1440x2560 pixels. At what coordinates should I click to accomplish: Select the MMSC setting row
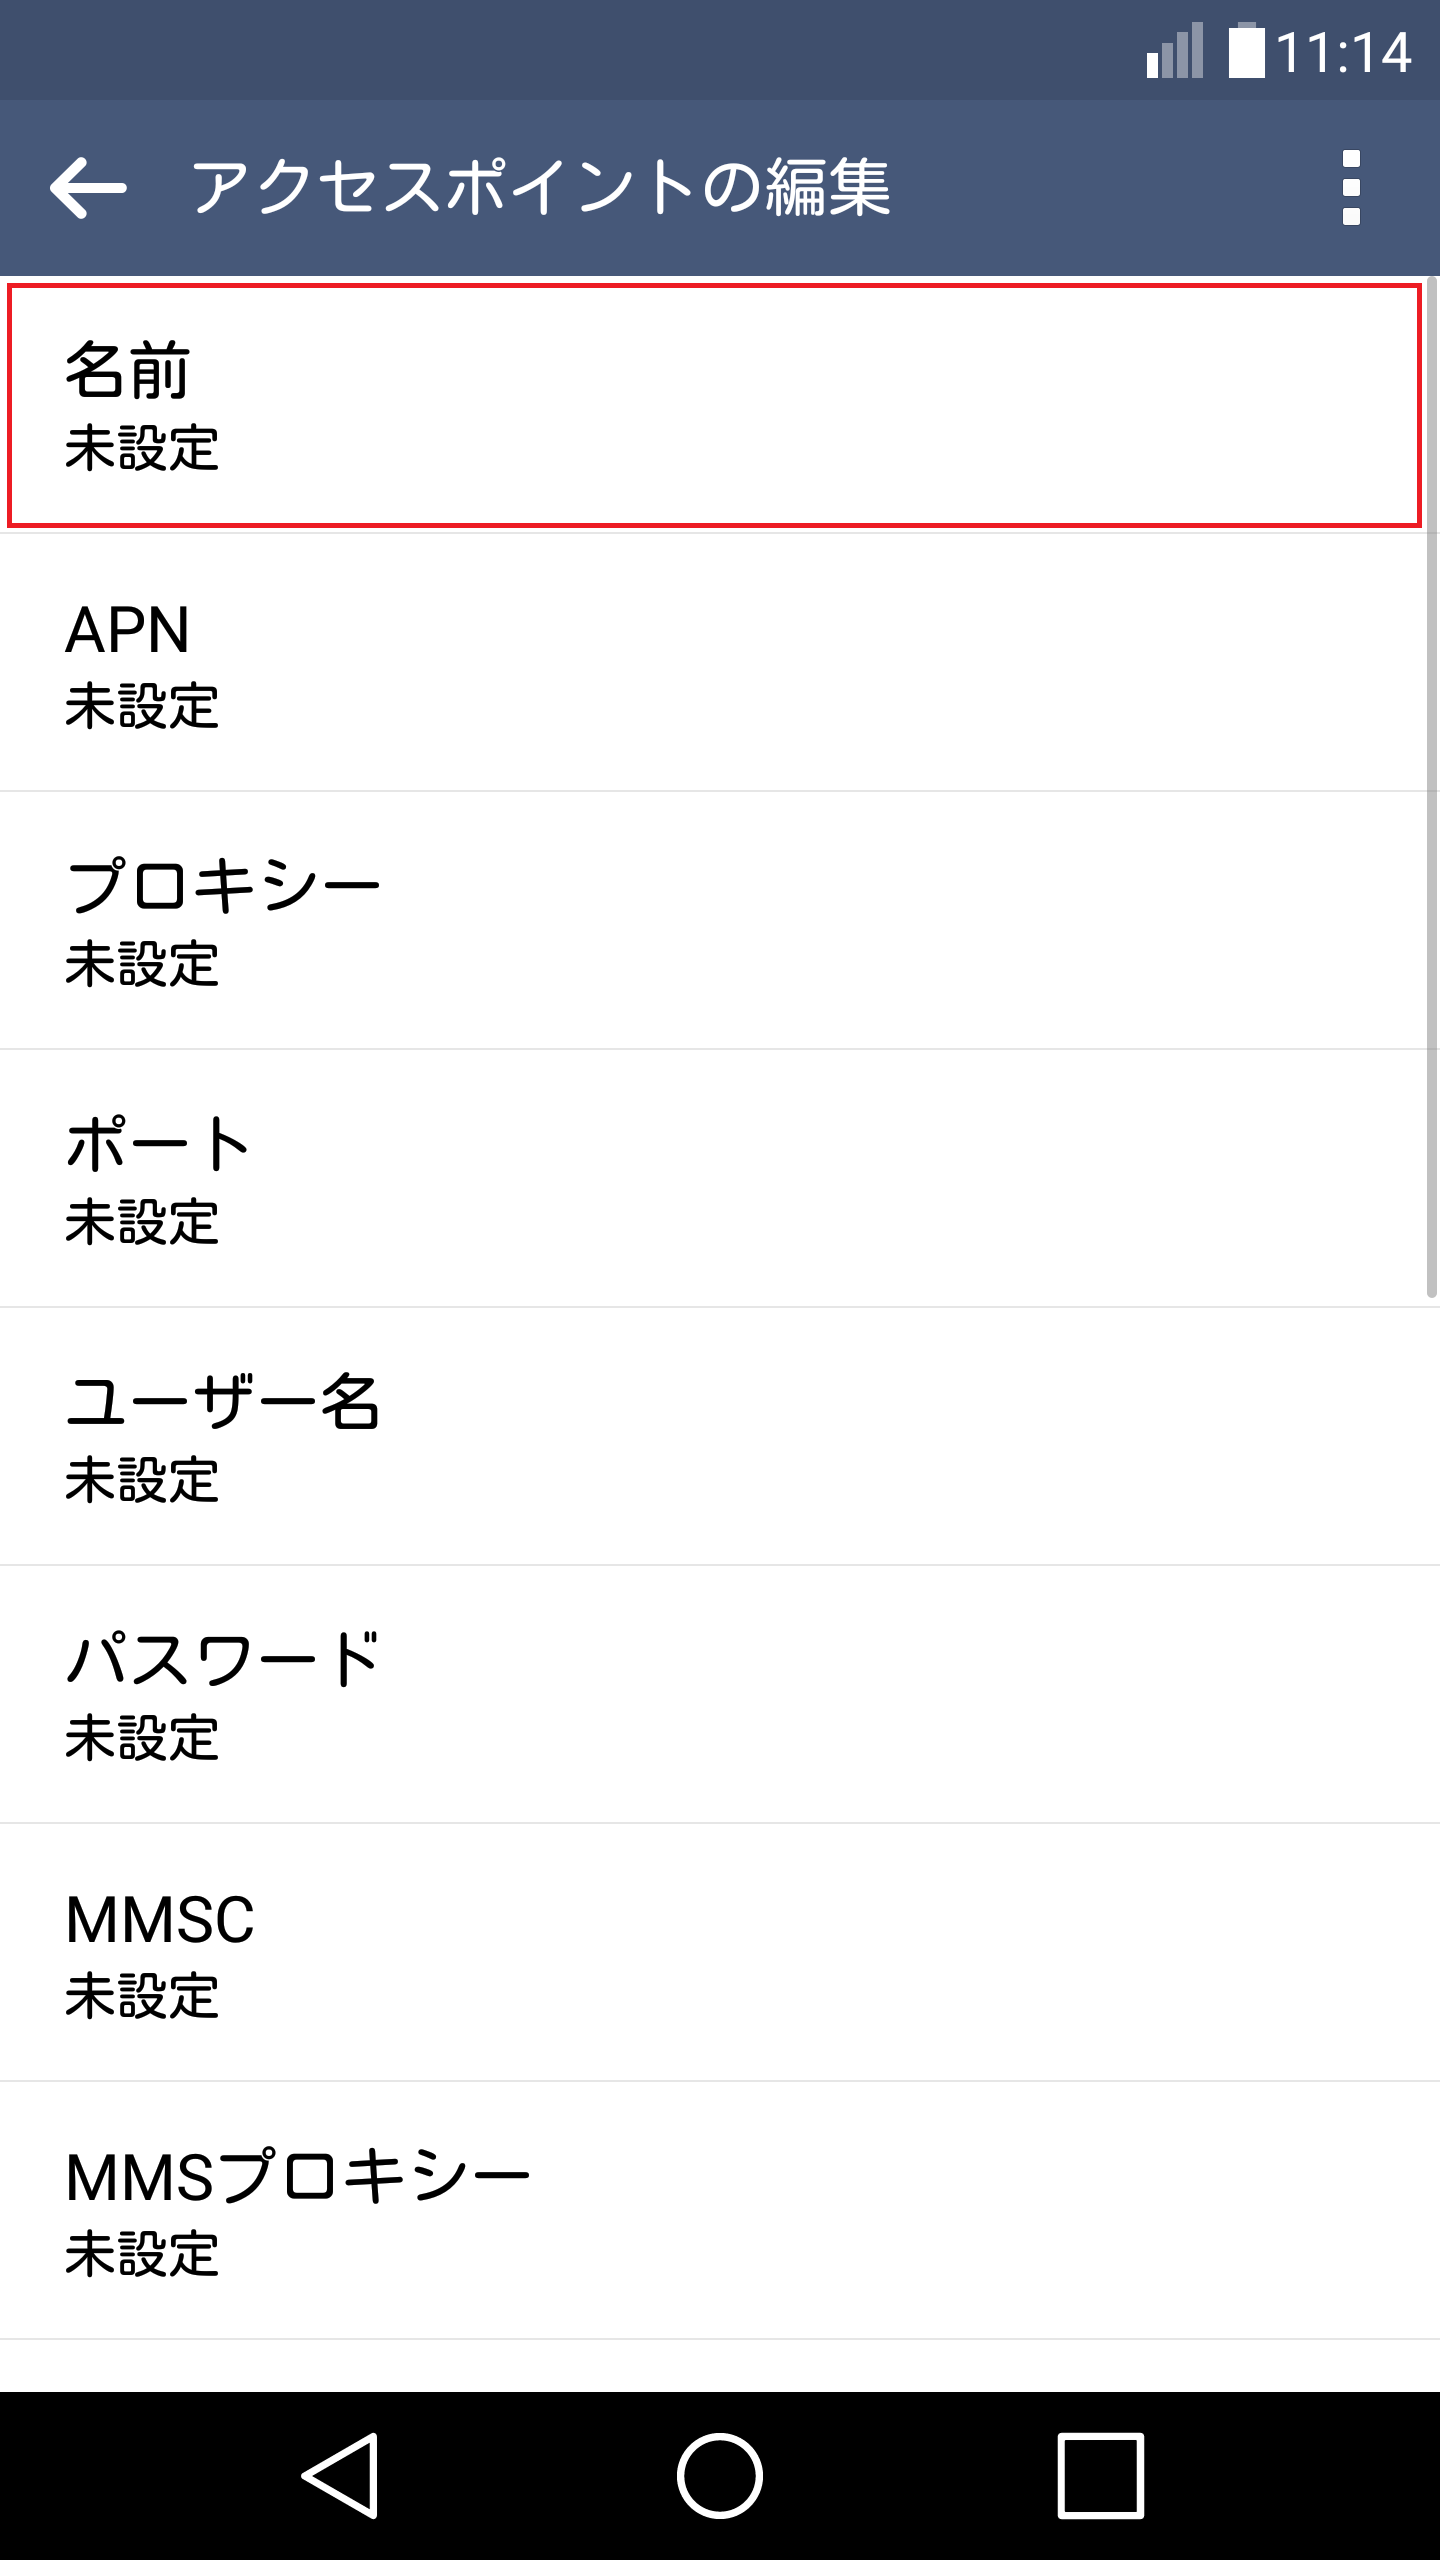click(x=714, y=1952)
